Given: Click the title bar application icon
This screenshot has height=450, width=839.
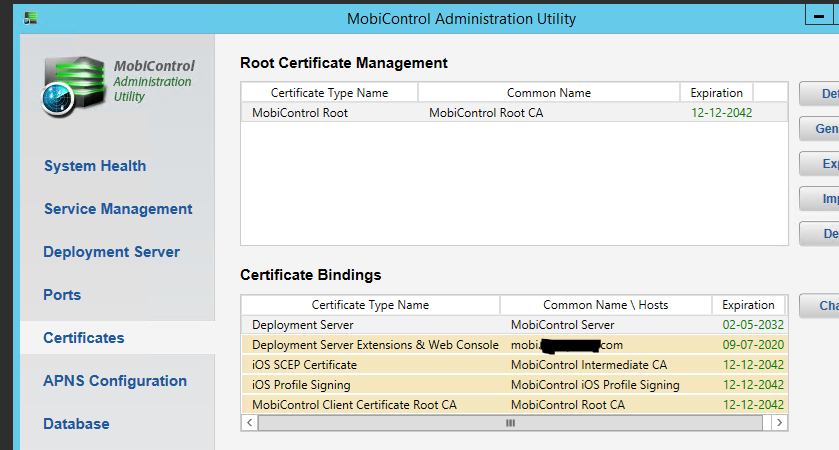Looking at the screenshot, I should point(31,18).
